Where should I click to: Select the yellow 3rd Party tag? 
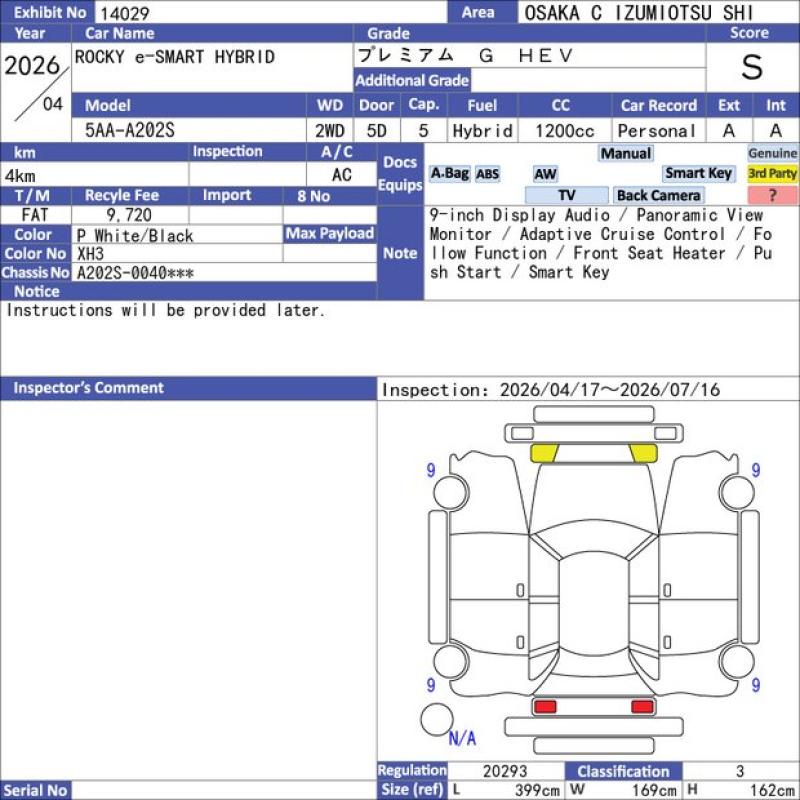tap(772, 173)
